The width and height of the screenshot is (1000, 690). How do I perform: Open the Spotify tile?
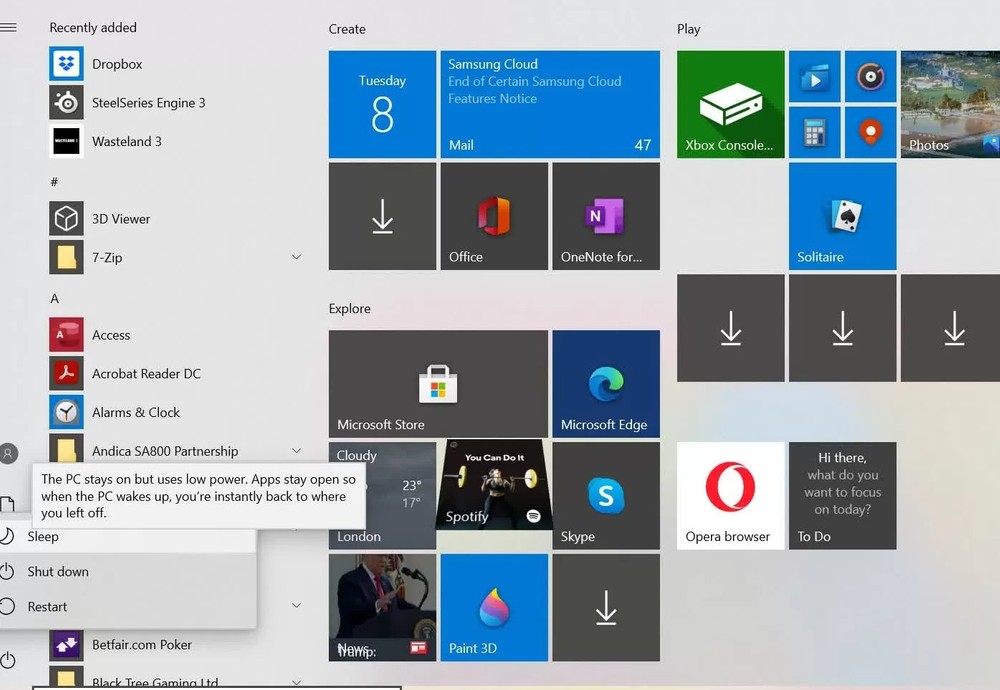click(494, 485)
